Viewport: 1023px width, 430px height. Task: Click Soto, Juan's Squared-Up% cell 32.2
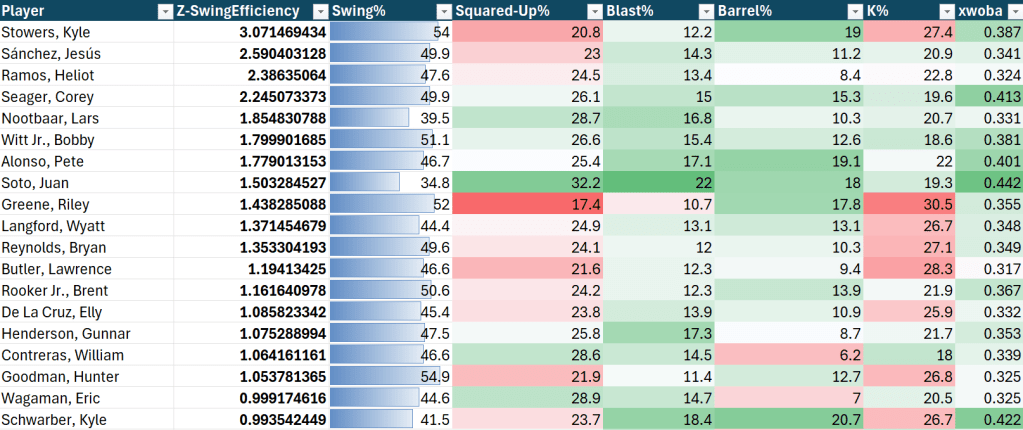tap(529, 183)
